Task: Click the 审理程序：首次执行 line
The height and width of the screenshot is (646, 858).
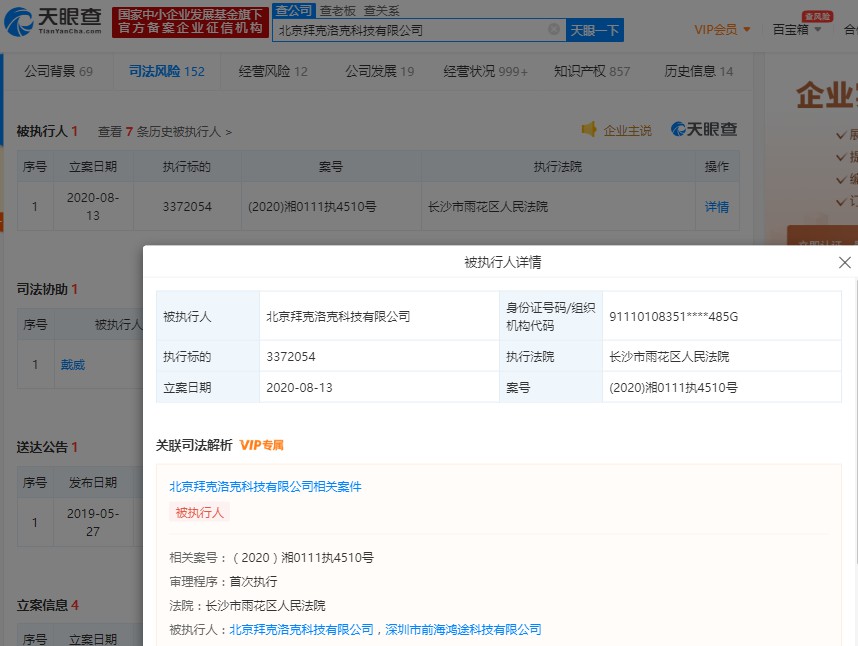Action: coord(223,581)
